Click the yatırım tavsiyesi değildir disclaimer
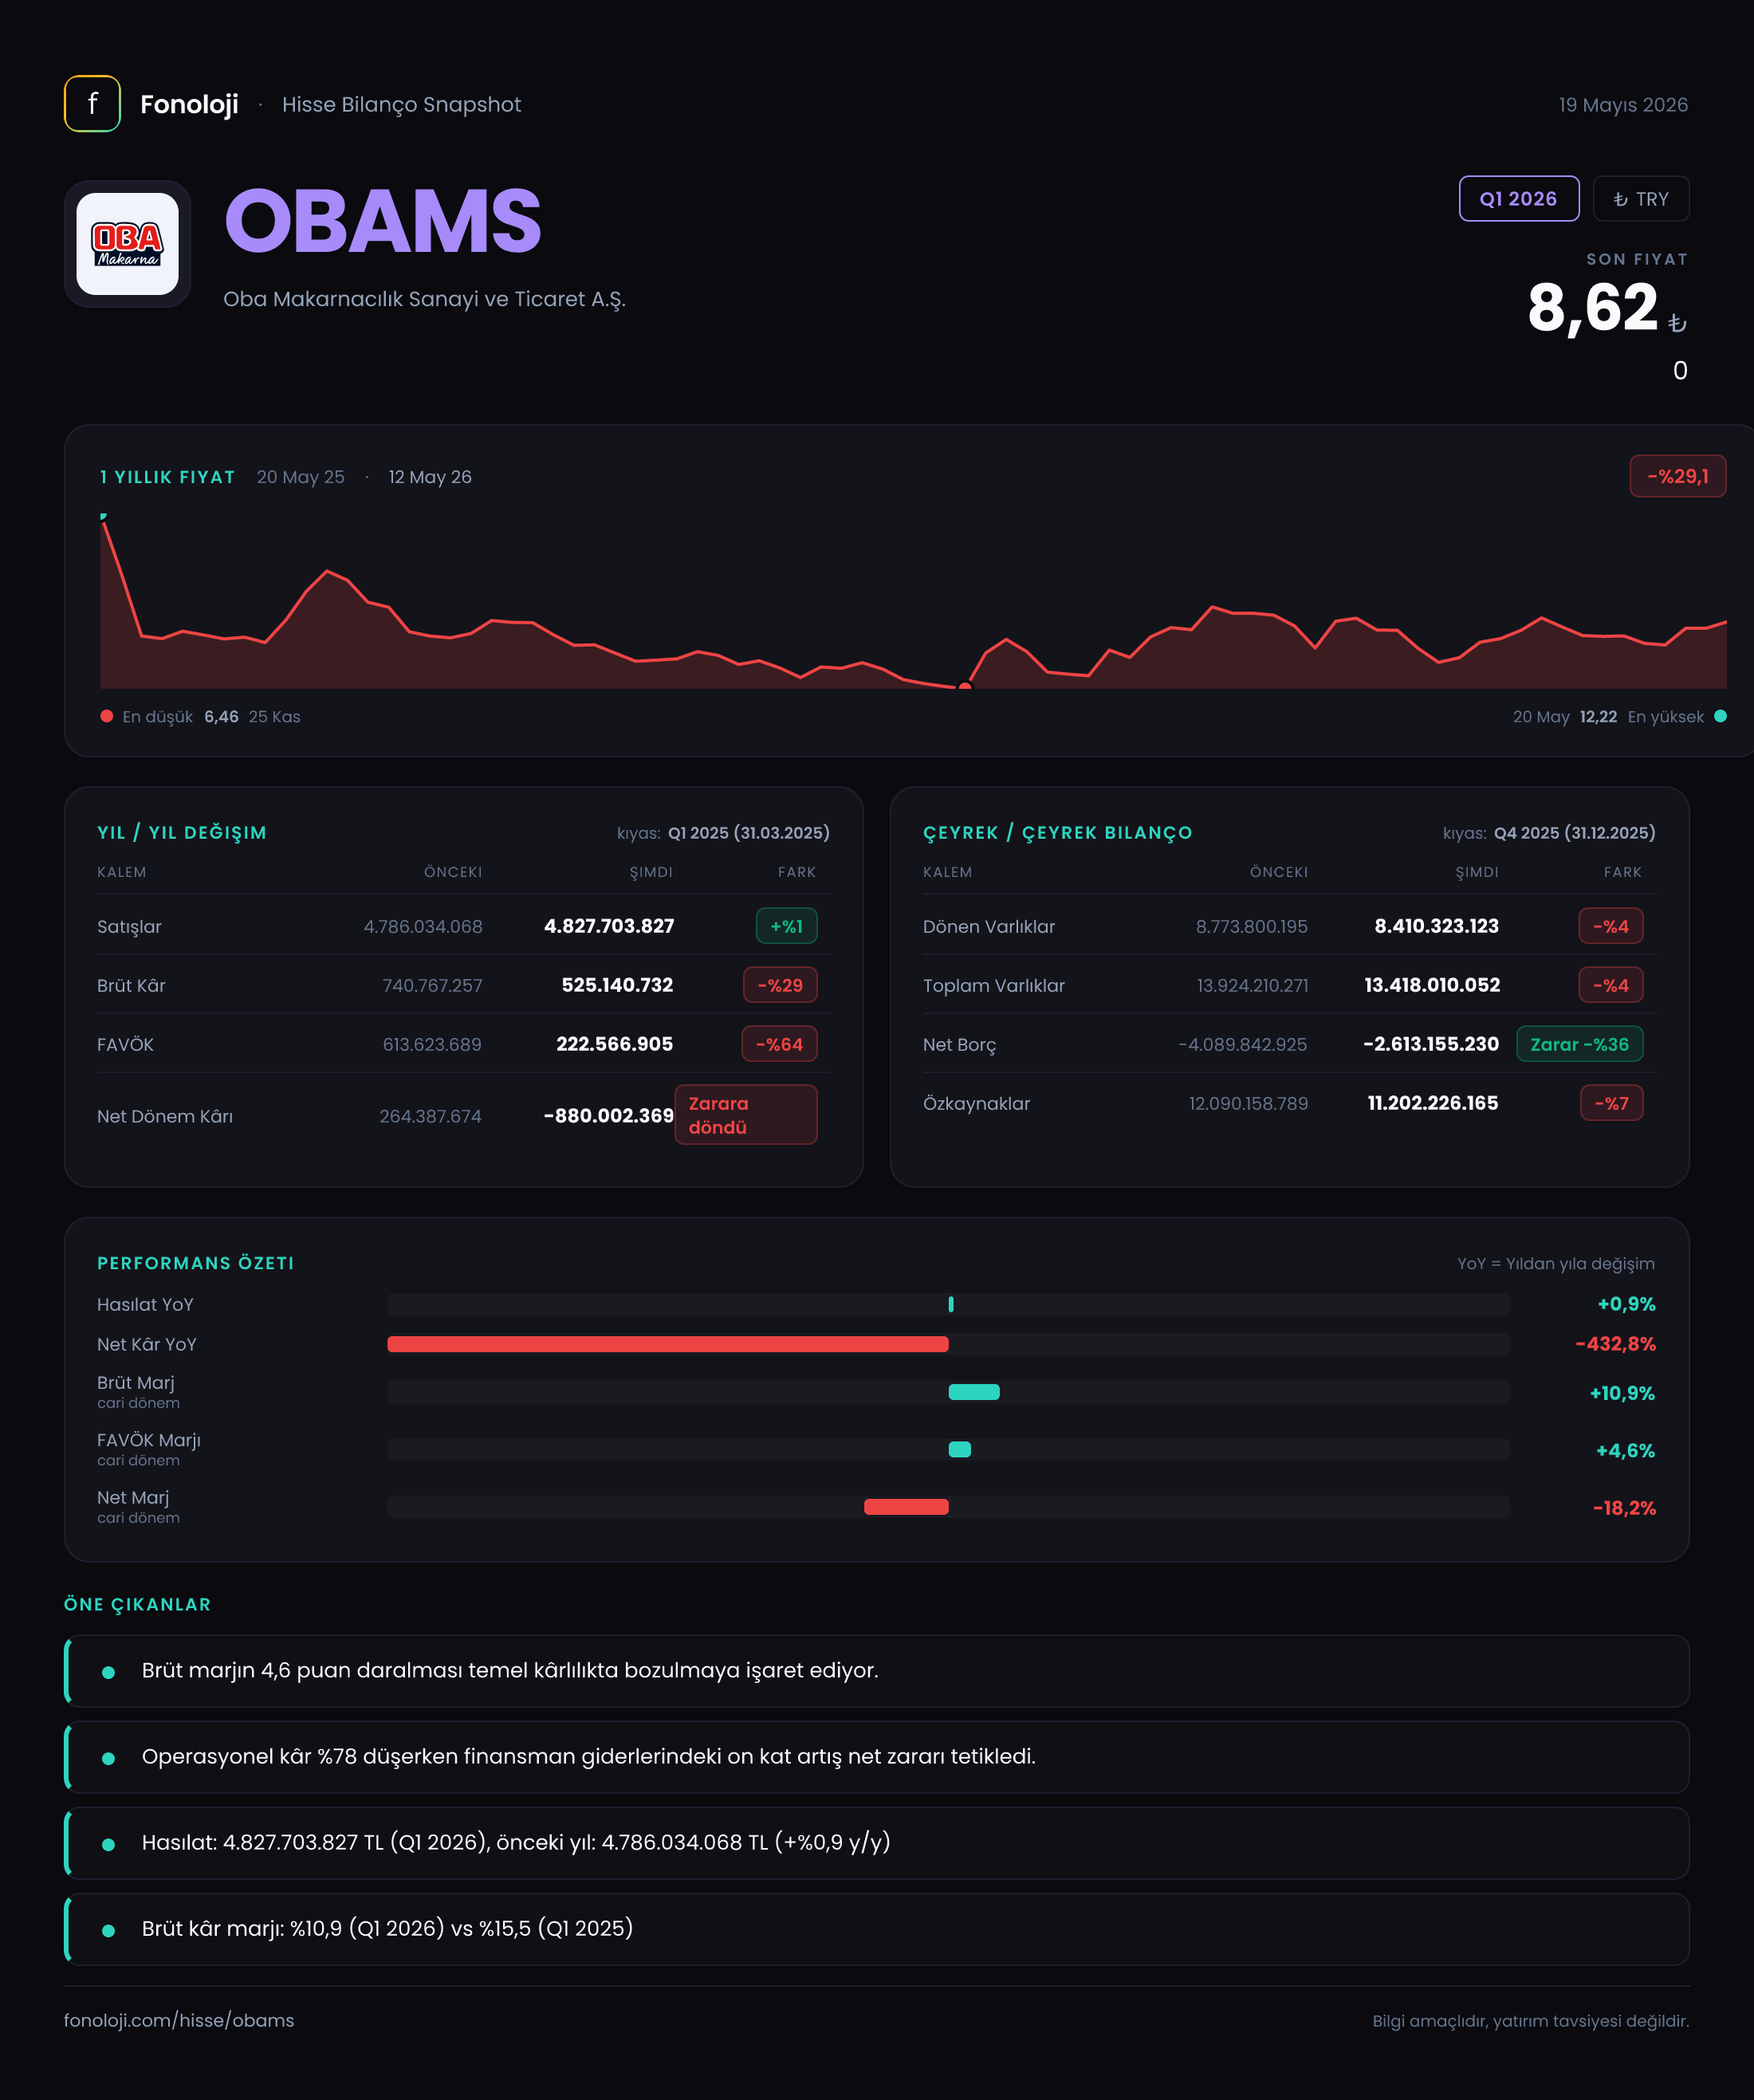The image size is (1754, 2100). 1530,2021
